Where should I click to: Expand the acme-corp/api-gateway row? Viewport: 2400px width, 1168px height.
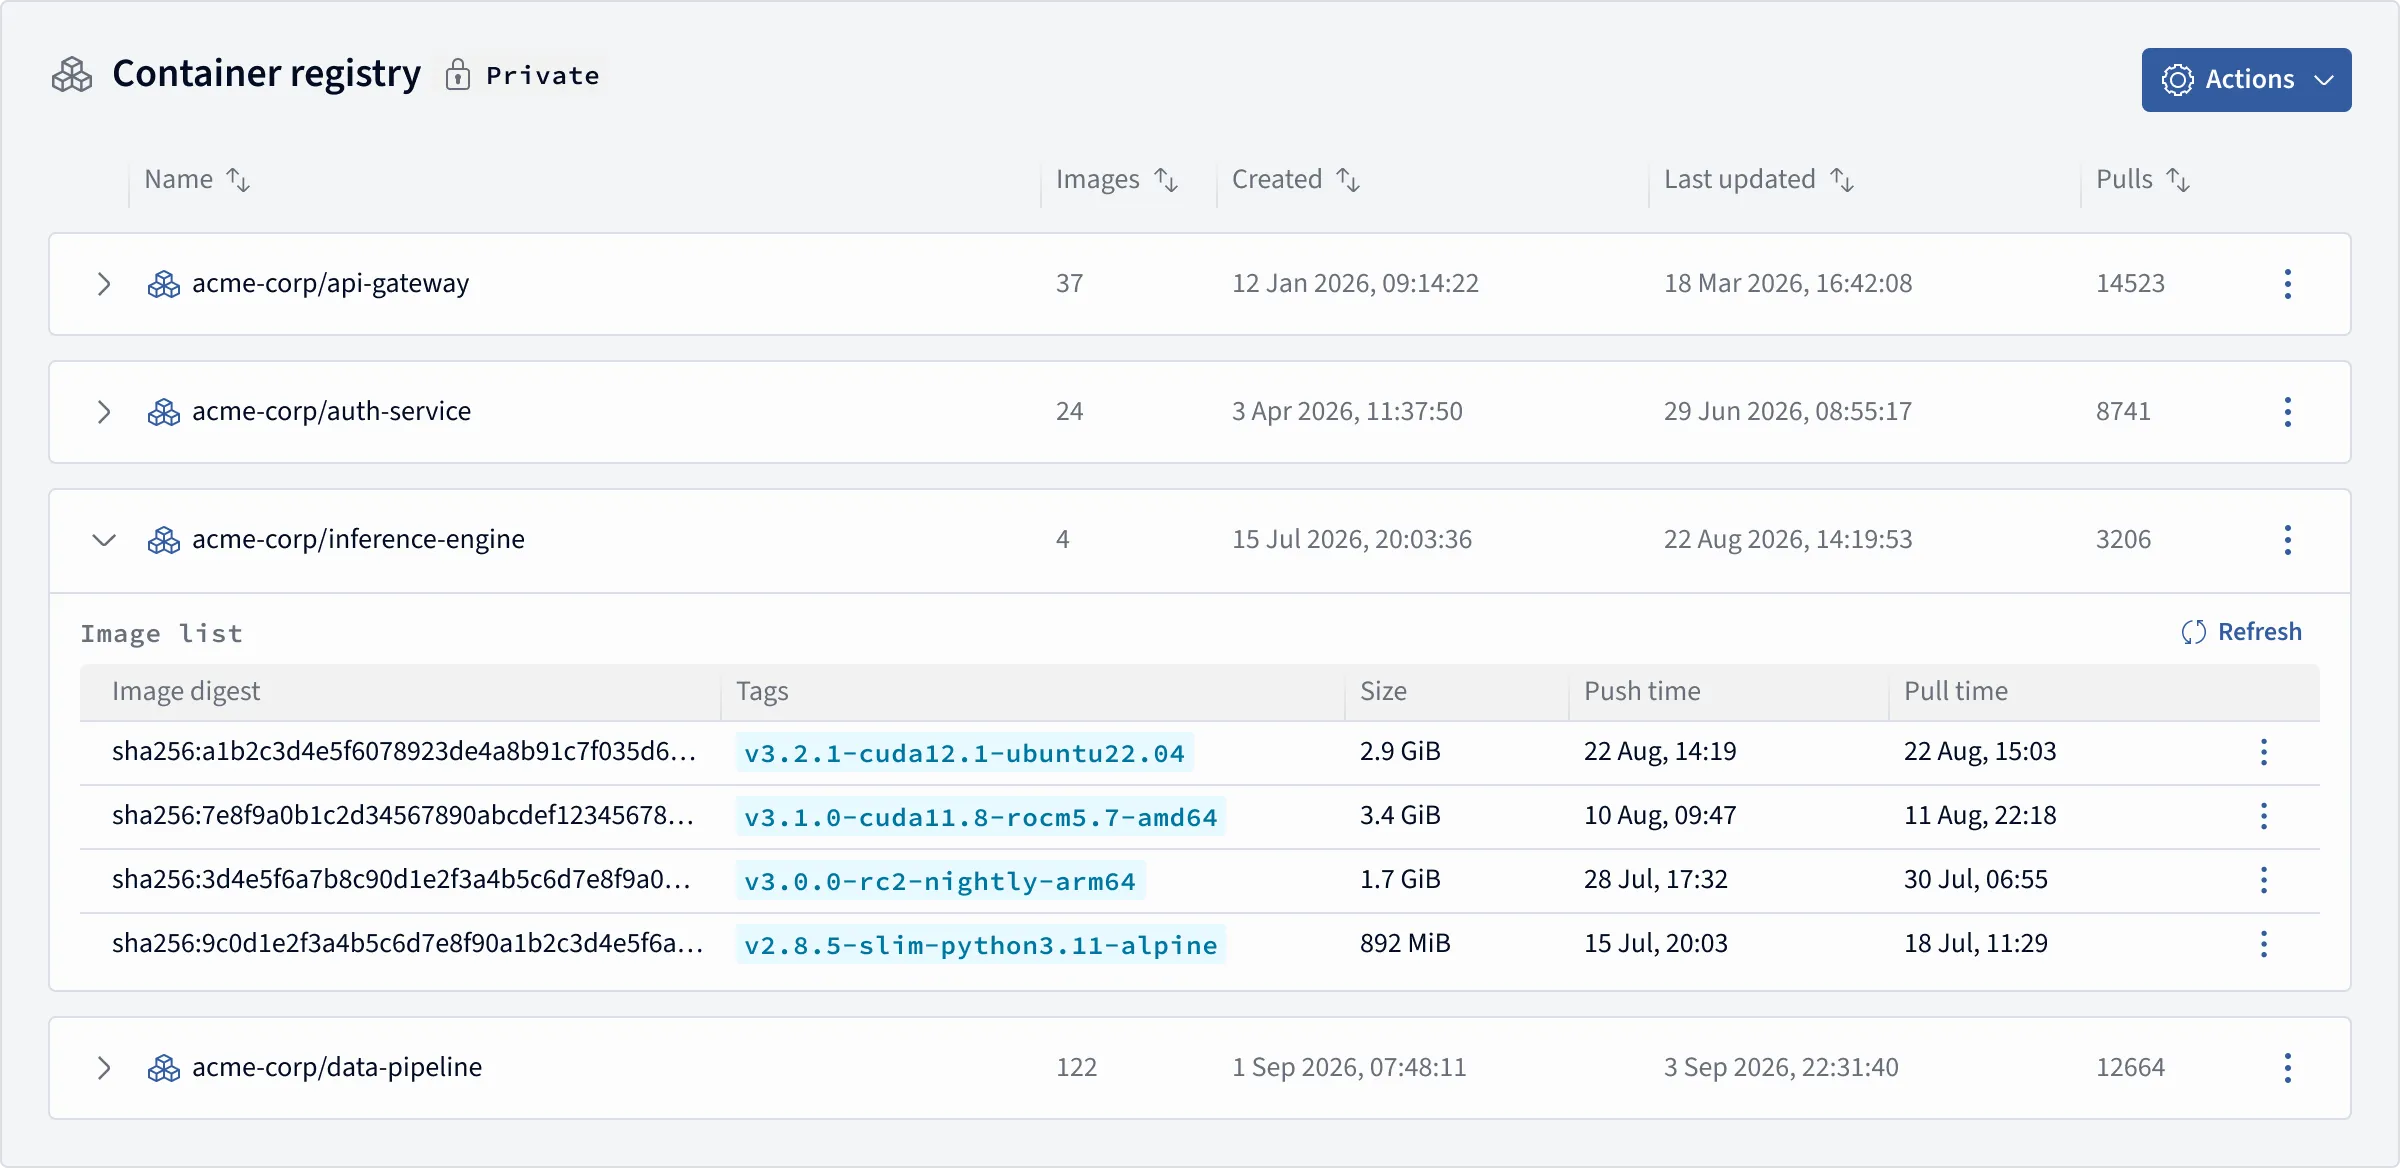(x=104, y=284)
